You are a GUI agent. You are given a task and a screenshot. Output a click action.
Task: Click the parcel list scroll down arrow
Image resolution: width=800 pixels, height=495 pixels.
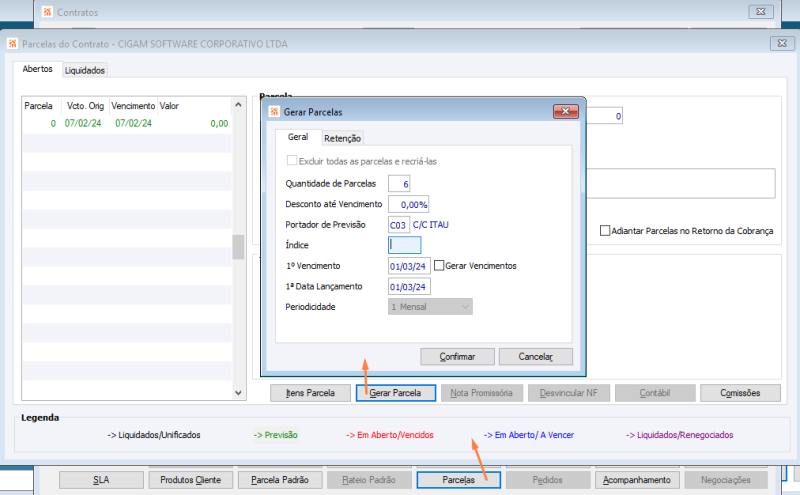[238, 393]
